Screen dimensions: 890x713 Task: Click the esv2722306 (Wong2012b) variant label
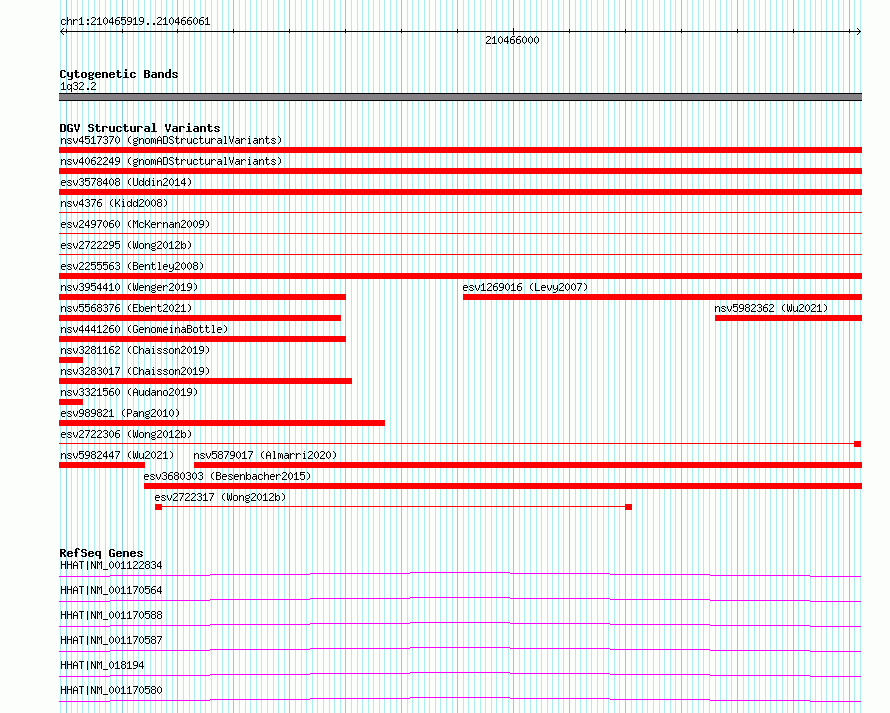pyautogui.click(x=126, y=434)
